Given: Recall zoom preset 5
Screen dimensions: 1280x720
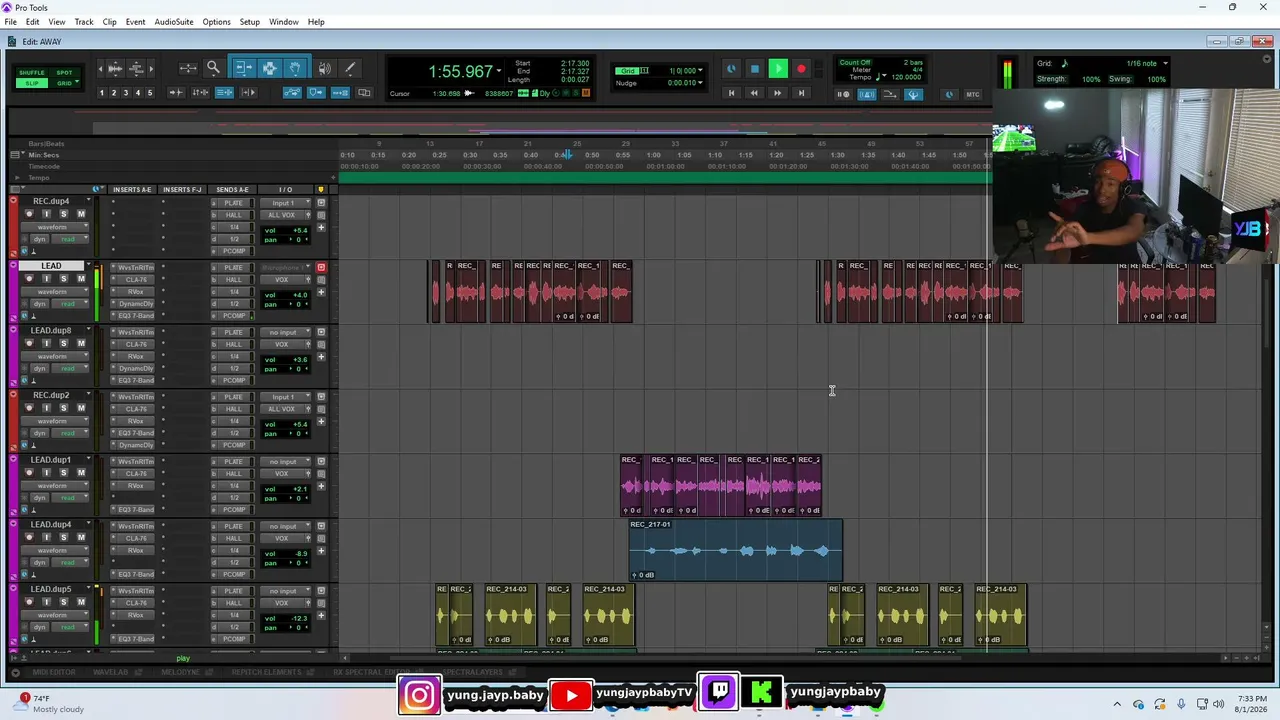Looking at the screenshot, I should [x=150, y=93].
